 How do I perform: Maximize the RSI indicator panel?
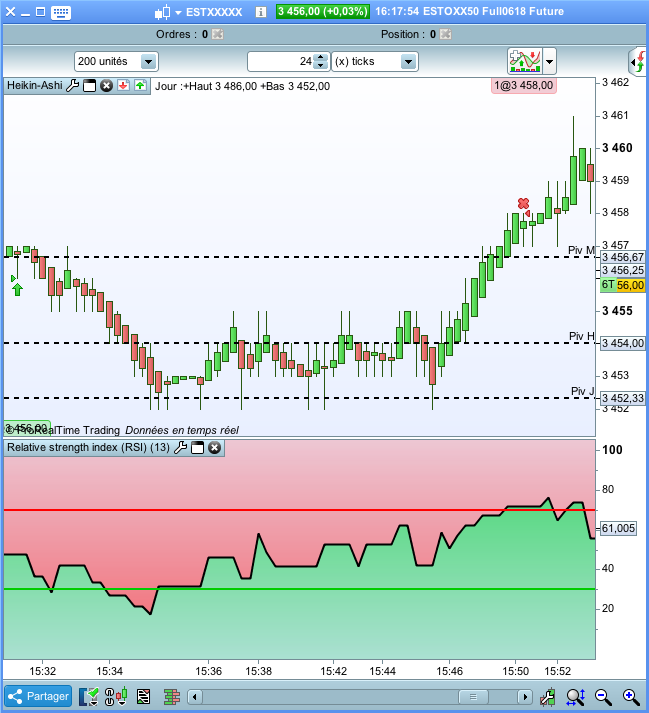(197, 448)
